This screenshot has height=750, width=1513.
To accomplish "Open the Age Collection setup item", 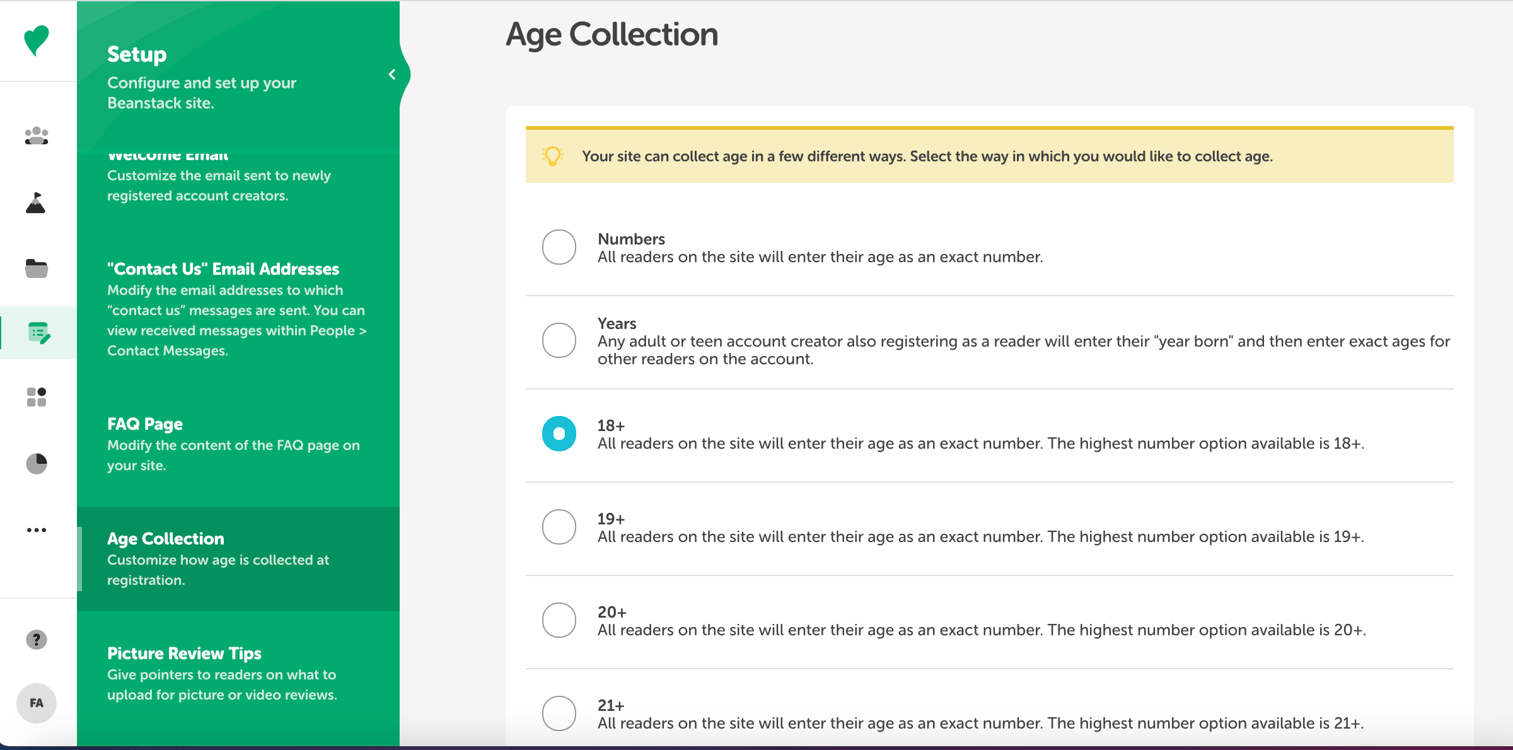I will pos(238,559).
